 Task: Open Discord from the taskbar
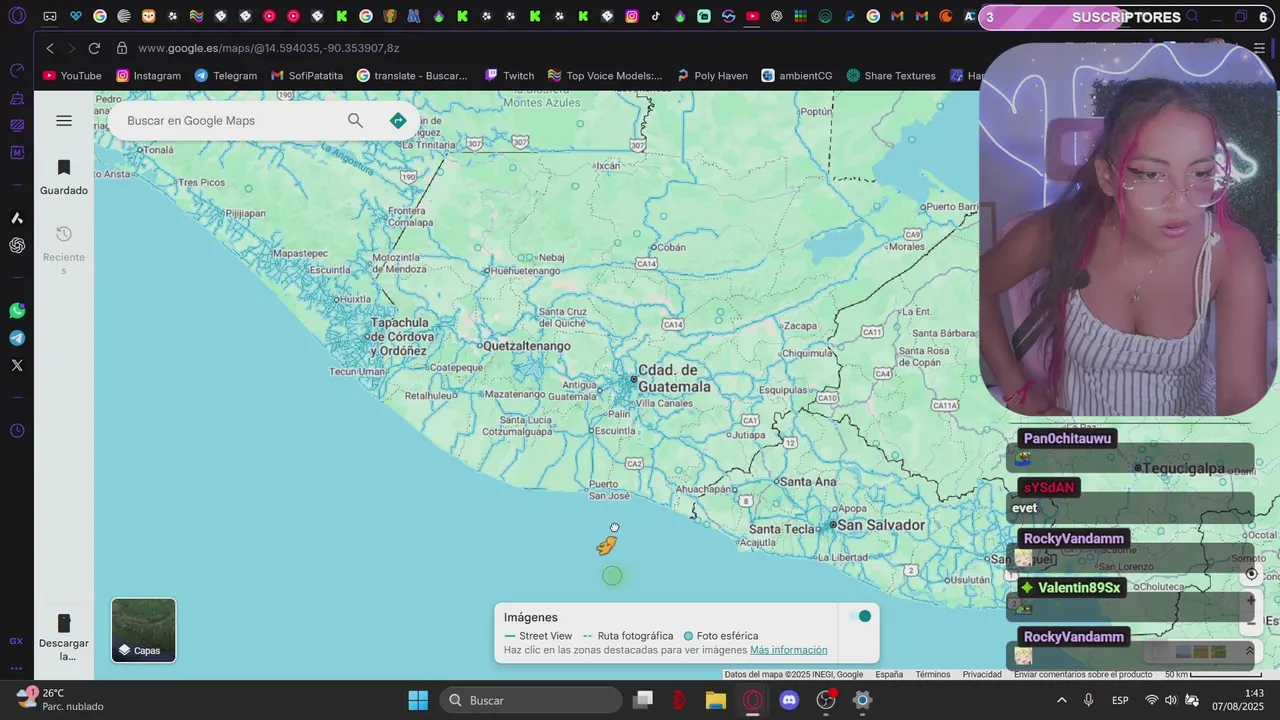(x=789, y=700)
